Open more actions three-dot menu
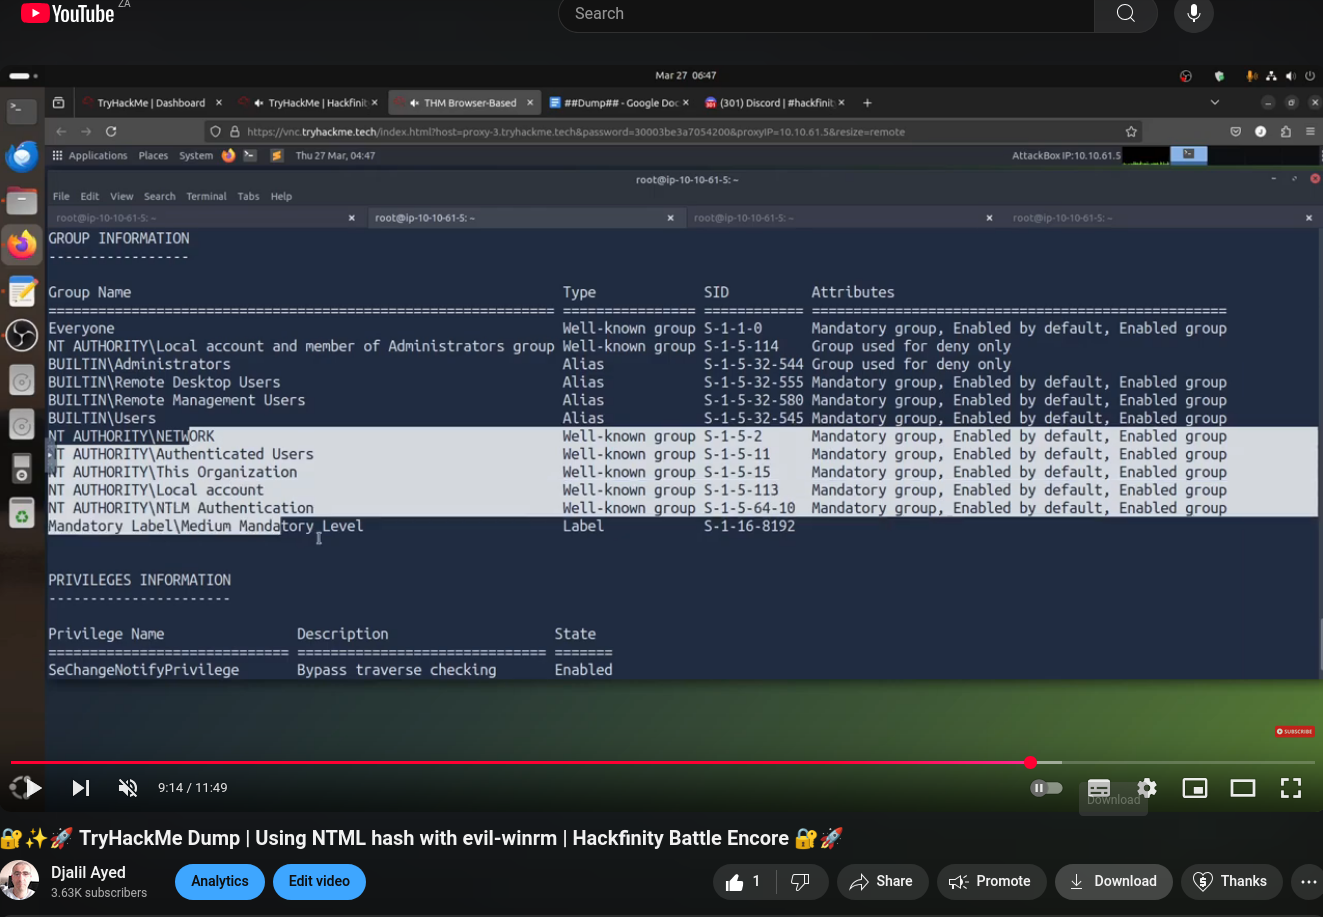The height and width of the screenshot is (917, 1323). (x=1307, y=881)
